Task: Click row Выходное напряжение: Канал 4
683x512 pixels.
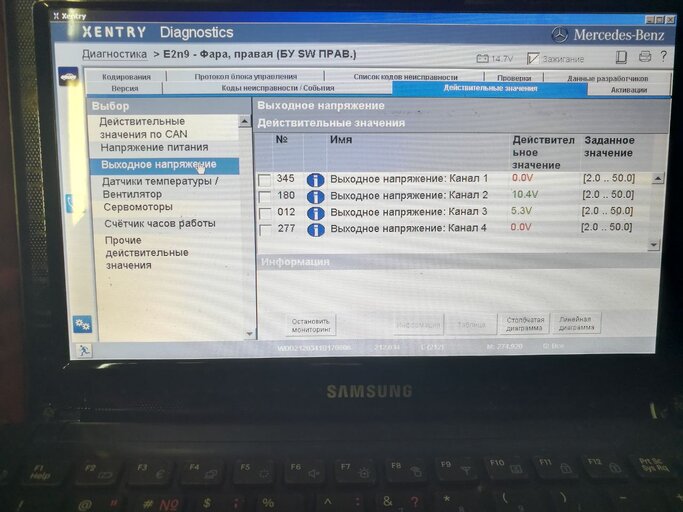Action: 453,228
